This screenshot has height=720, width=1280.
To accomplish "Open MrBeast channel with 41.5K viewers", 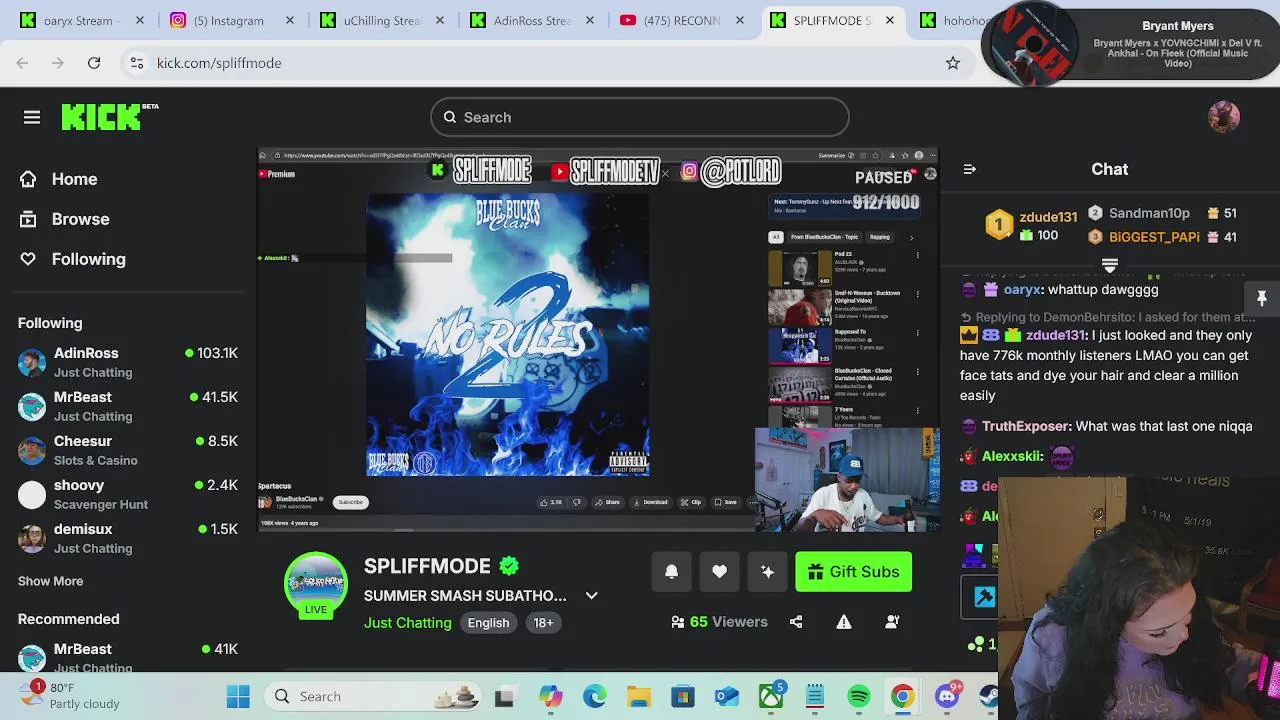I will [128, 406].
